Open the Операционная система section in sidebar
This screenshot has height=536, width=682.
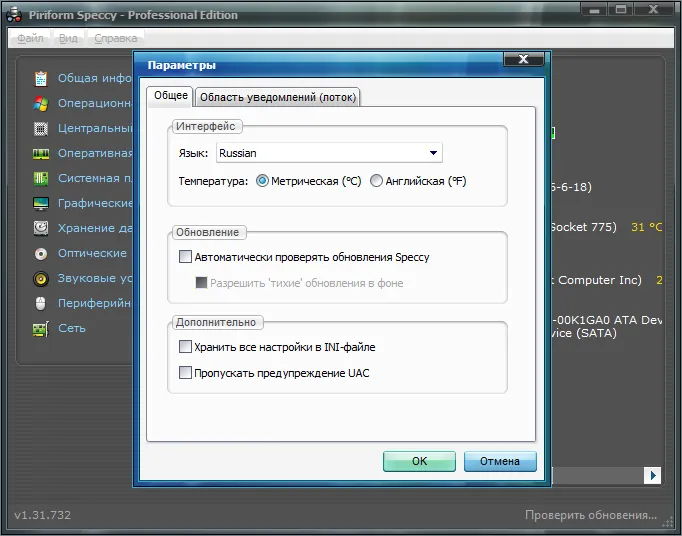click(x=95, y=104)
